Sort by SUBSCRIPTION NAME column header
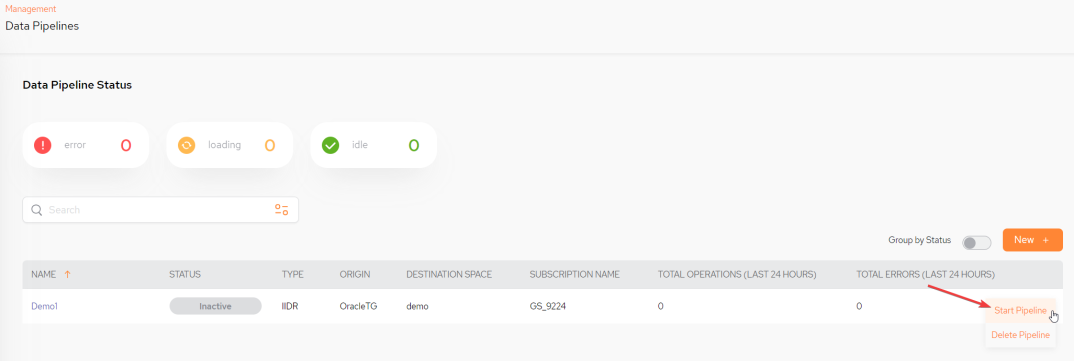Image resolution: width=1074 pixels, height=361 pixels. coord(575,274)
